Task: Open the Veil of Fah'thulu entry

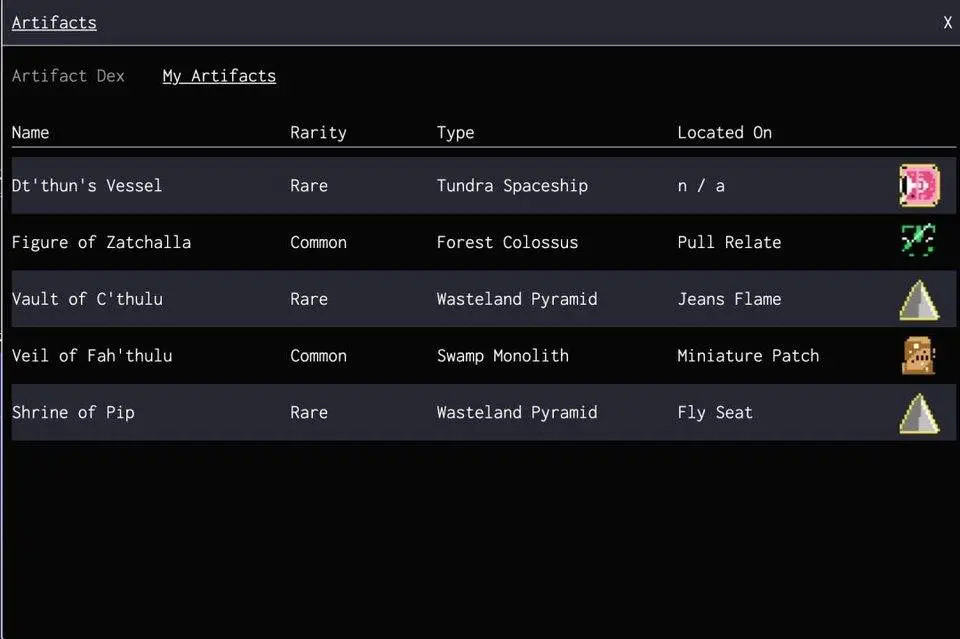Action: (92, 356)
